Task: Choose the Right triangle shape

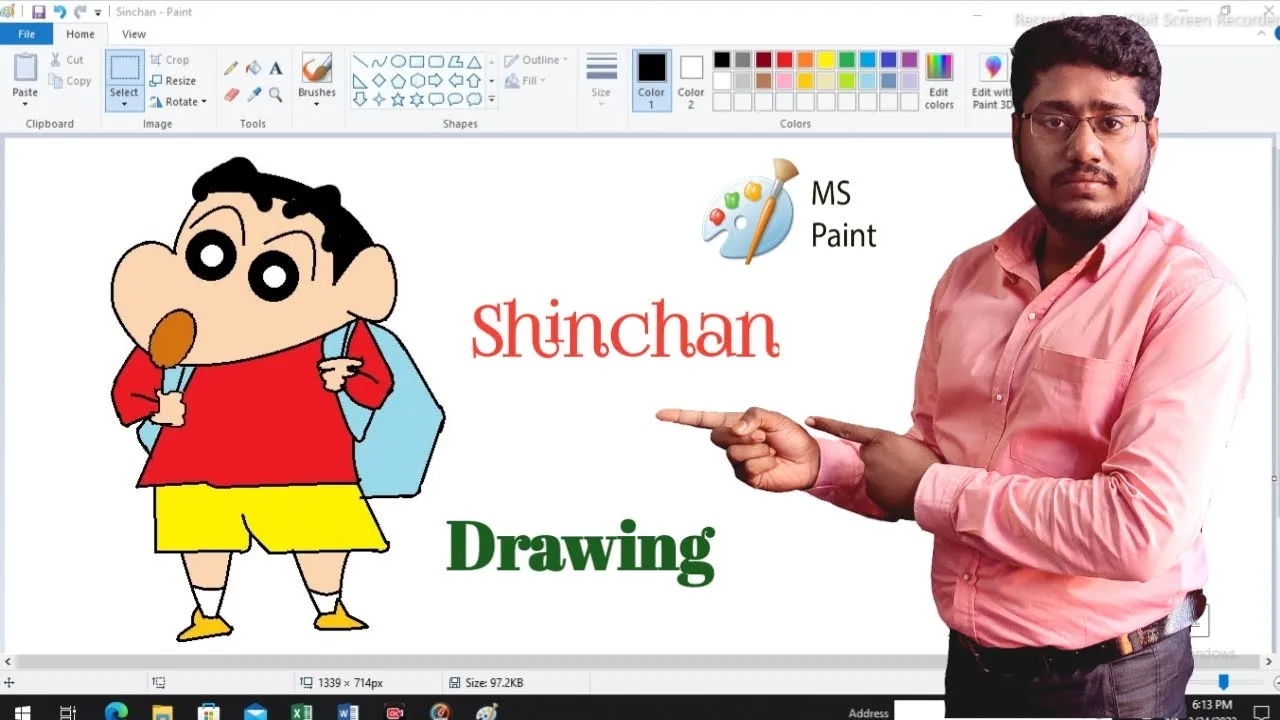Action: pyautogui.click(x=360, y=80)
